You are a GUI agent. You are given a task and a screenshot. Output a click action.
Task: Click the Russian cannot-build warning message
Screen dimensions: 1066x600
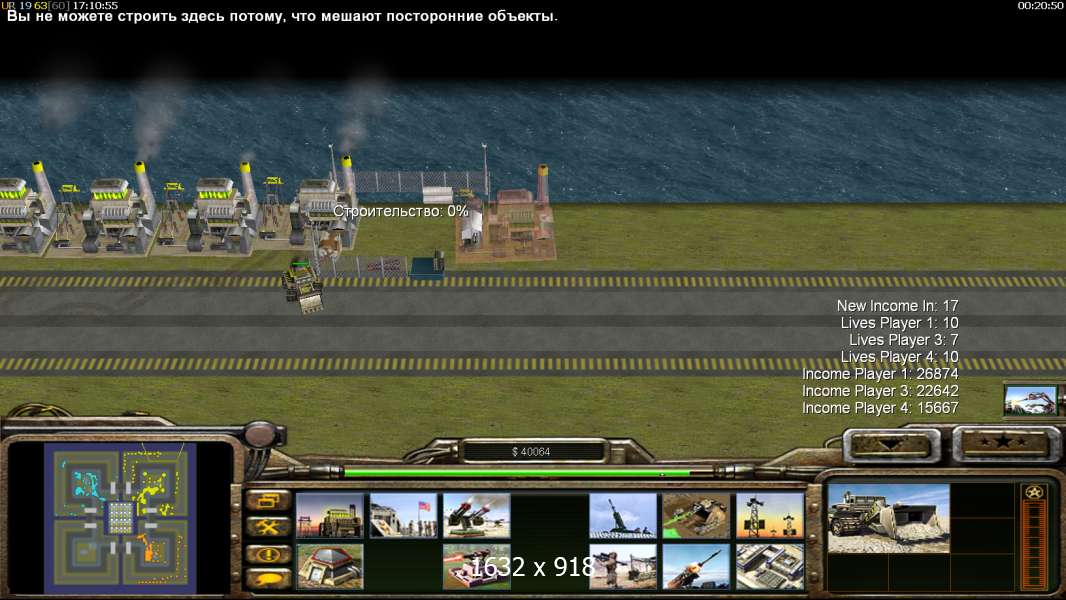(282, 16)
